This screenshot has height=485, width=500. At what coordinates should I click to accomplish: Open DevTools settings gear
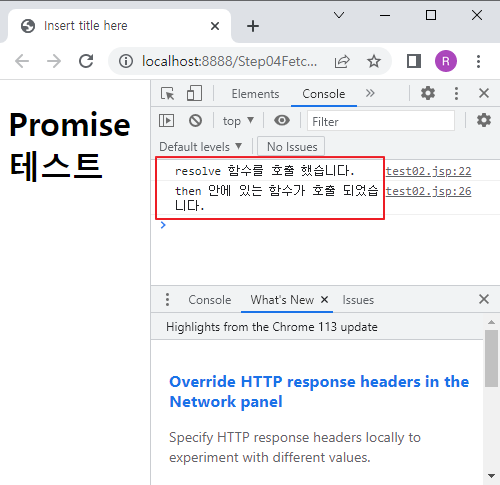pos(428,93)
